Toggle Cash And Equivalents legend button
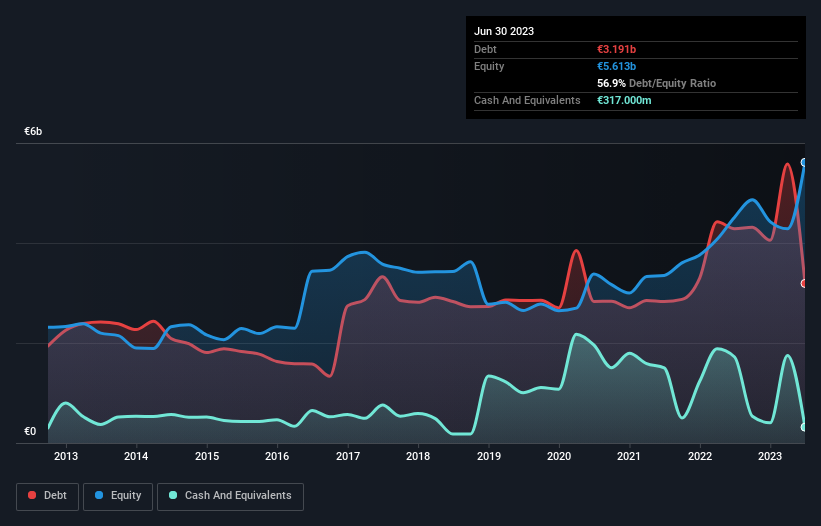 [230, 496]
